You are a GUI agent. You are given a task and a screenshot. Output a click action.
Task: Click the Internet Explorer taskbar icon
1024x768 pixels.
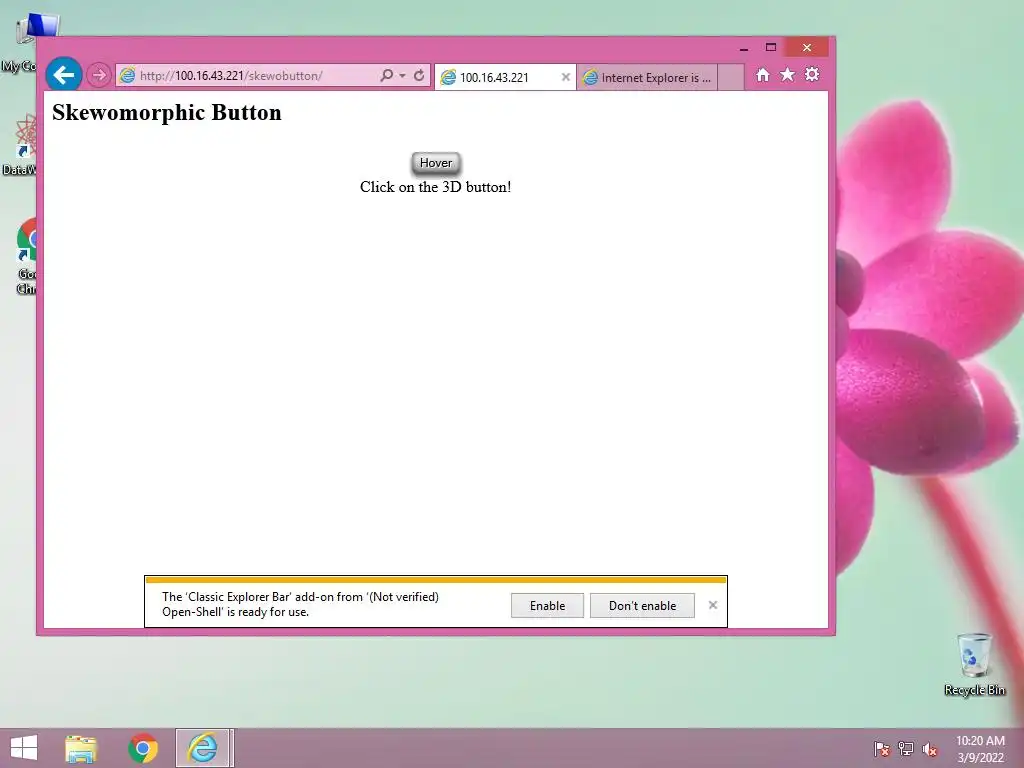[202, 748]
